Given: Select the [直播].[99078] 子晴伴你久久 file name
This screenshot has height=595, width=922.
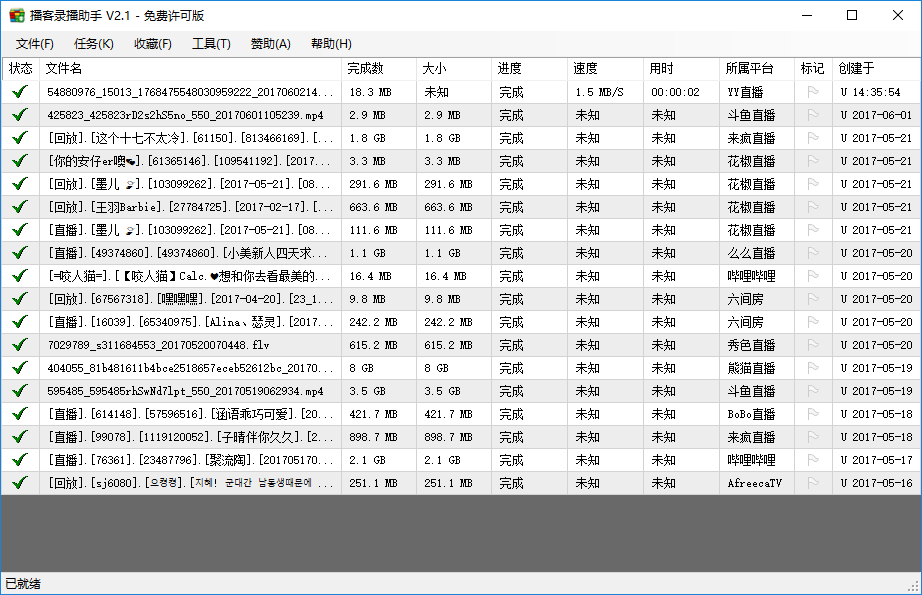Looking at the screenshot, I should coord(189,437).
